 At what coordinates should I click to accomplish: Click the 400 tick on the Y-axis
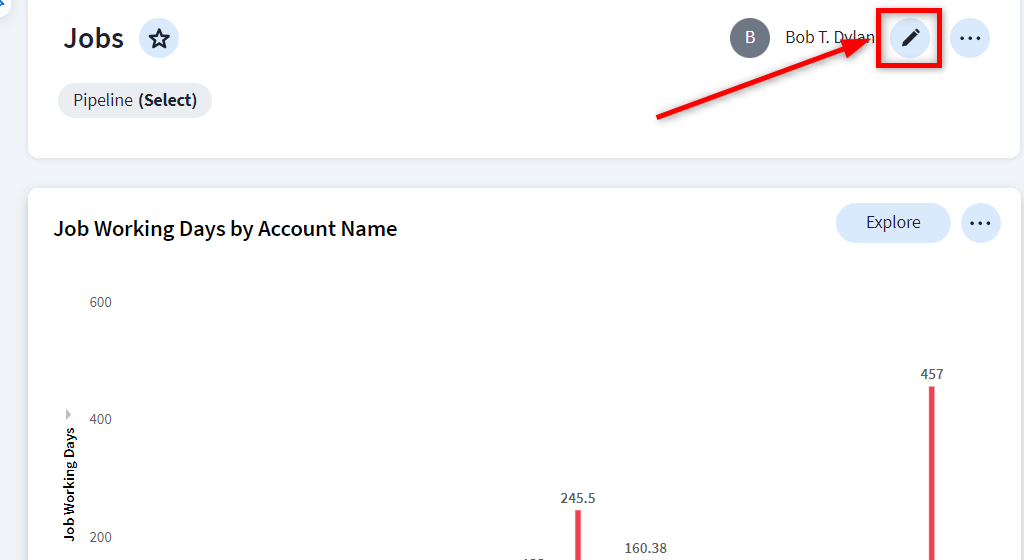pos(100,419)
